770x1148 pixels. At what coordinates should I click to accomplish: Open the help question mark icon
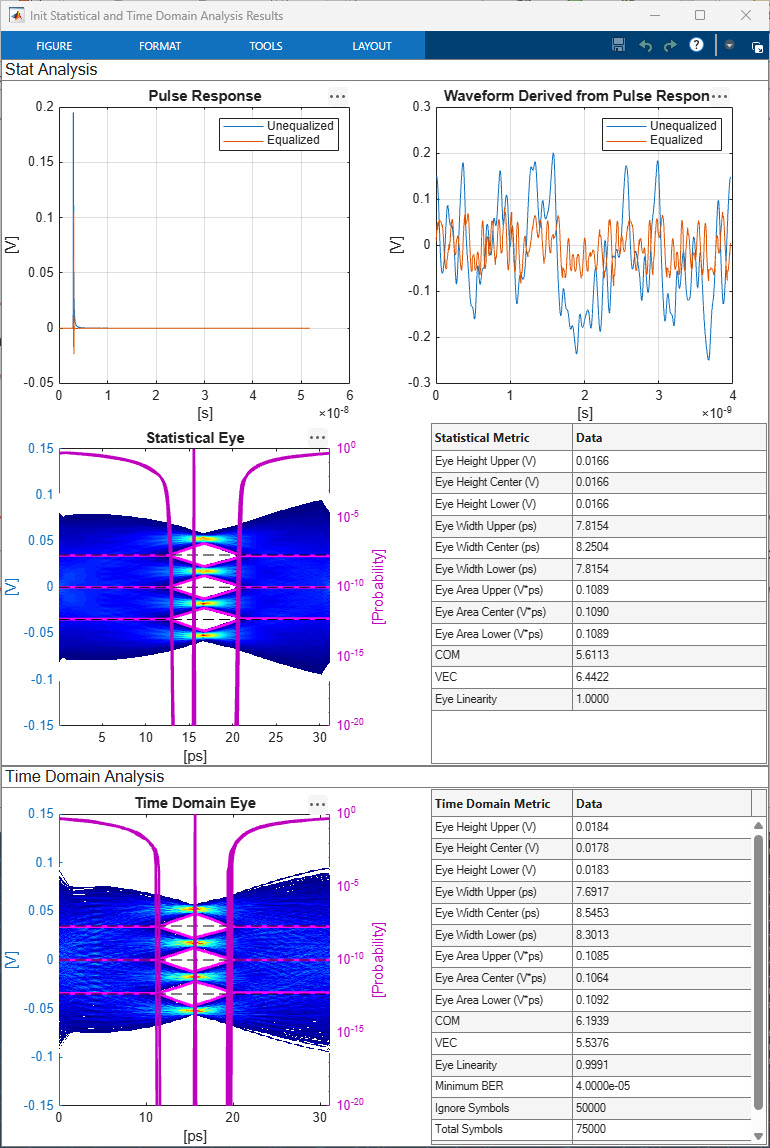696,45
